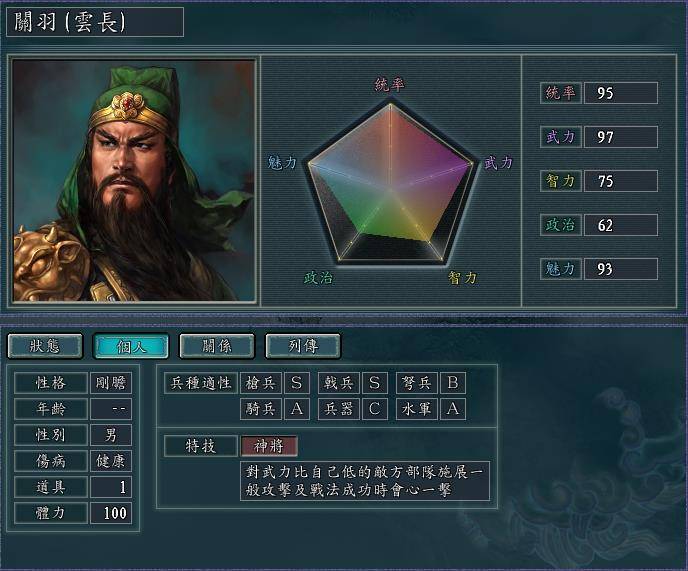The height and width of the screenshot is (571, 688).
Task: Click the 水軍 troop type cell
Action: [x=417, y=409]
